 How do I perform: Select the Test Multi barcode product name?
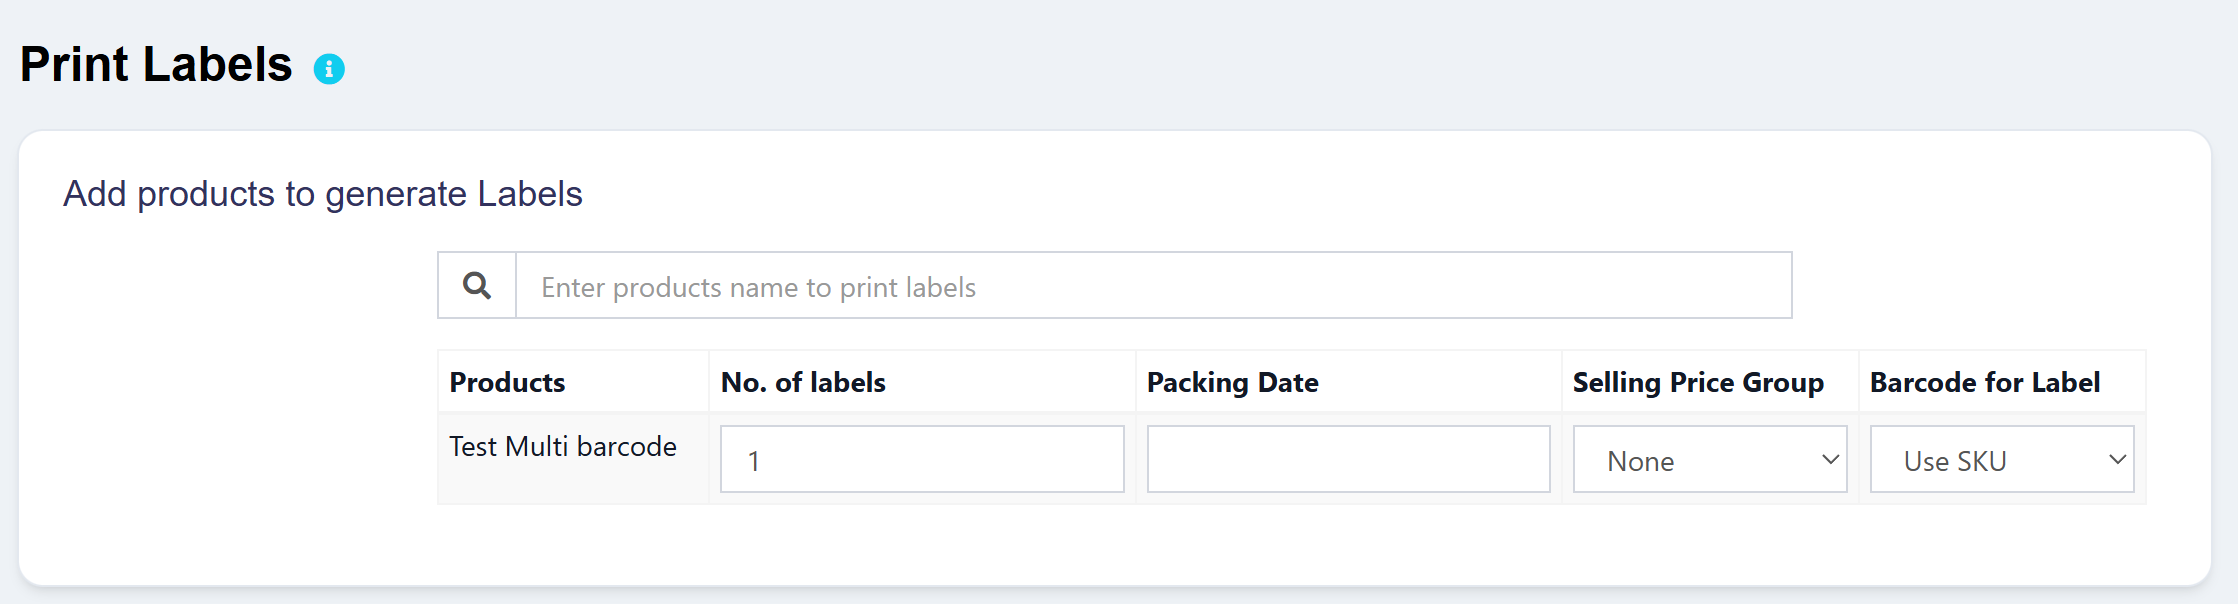click(x=563, y=447)
